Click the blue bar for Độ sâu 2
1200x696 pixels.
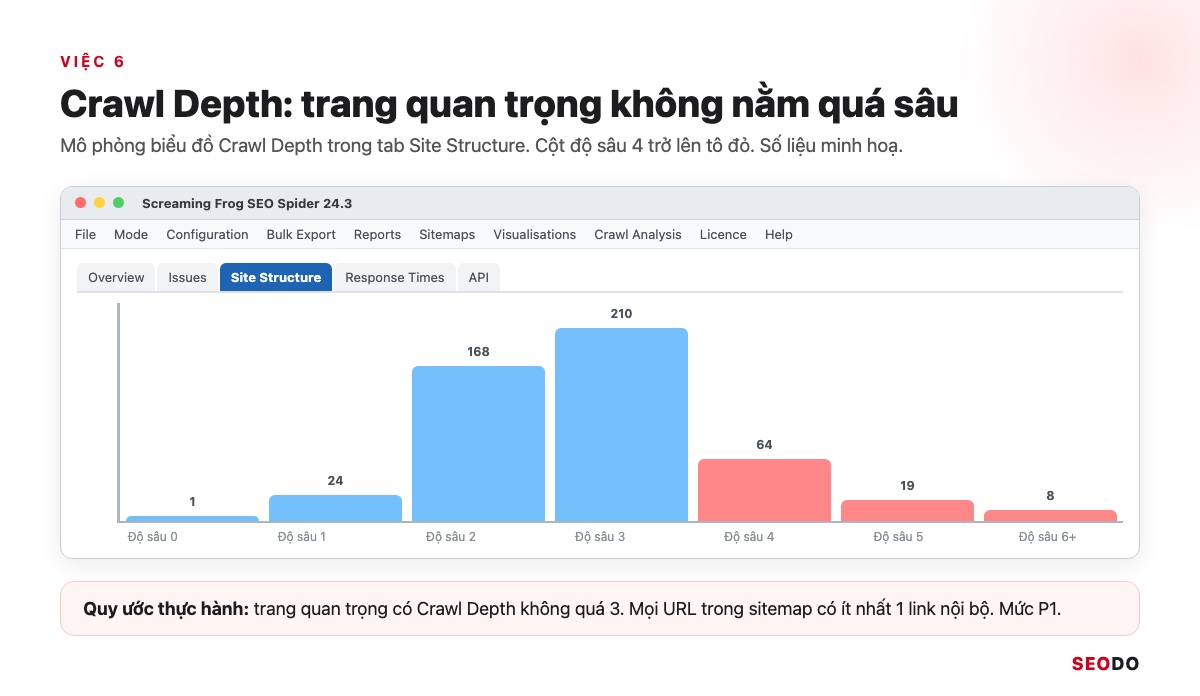click(x=478, y=443)
